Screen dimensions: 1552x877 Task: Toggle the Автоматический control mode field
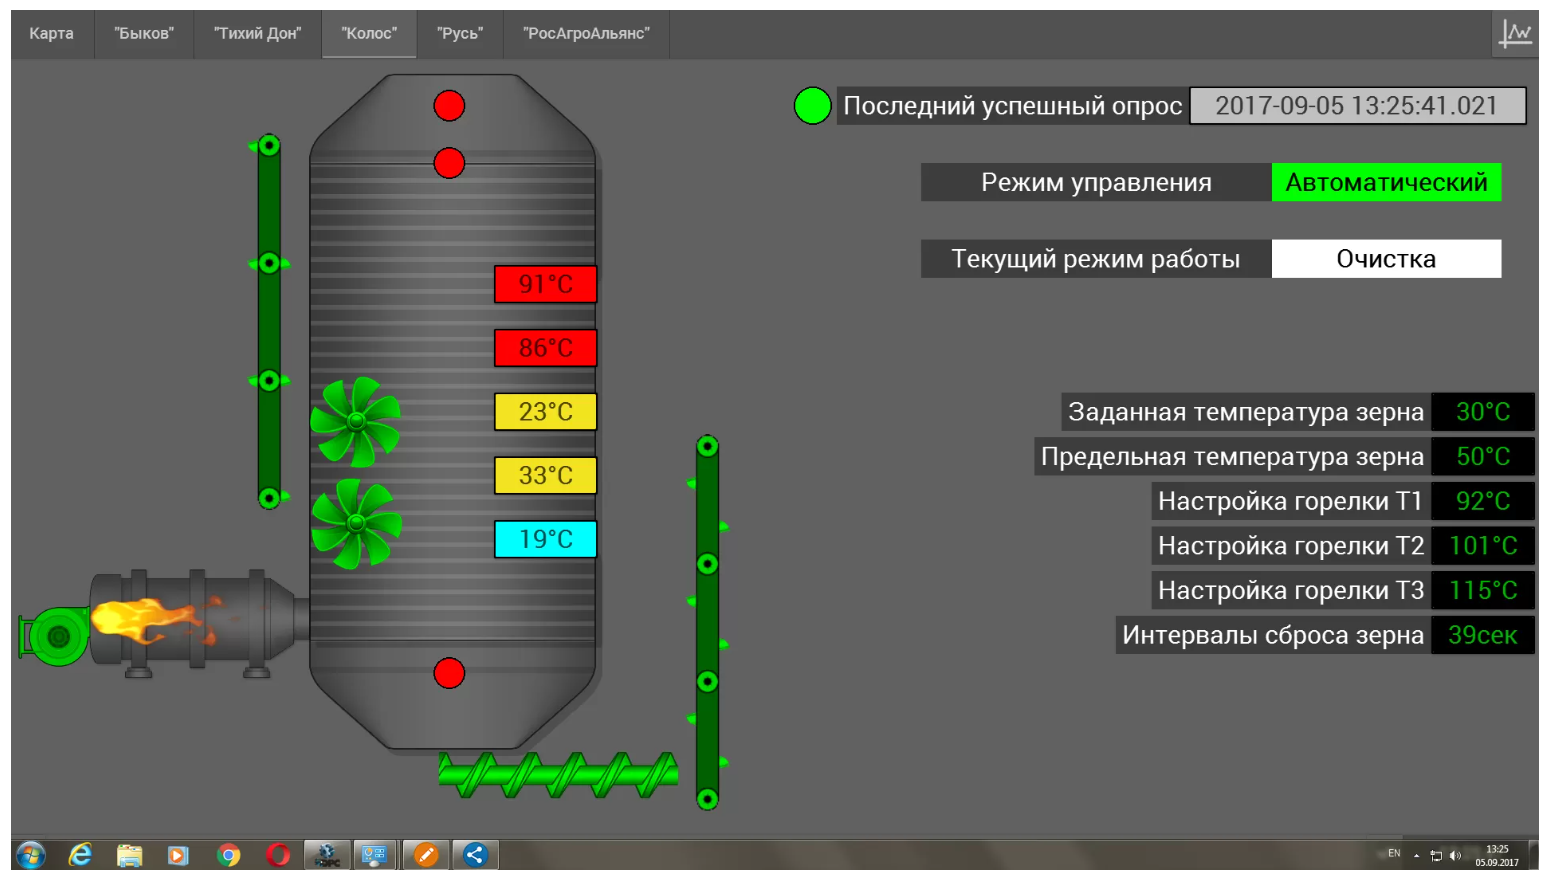click(1385, 183)
